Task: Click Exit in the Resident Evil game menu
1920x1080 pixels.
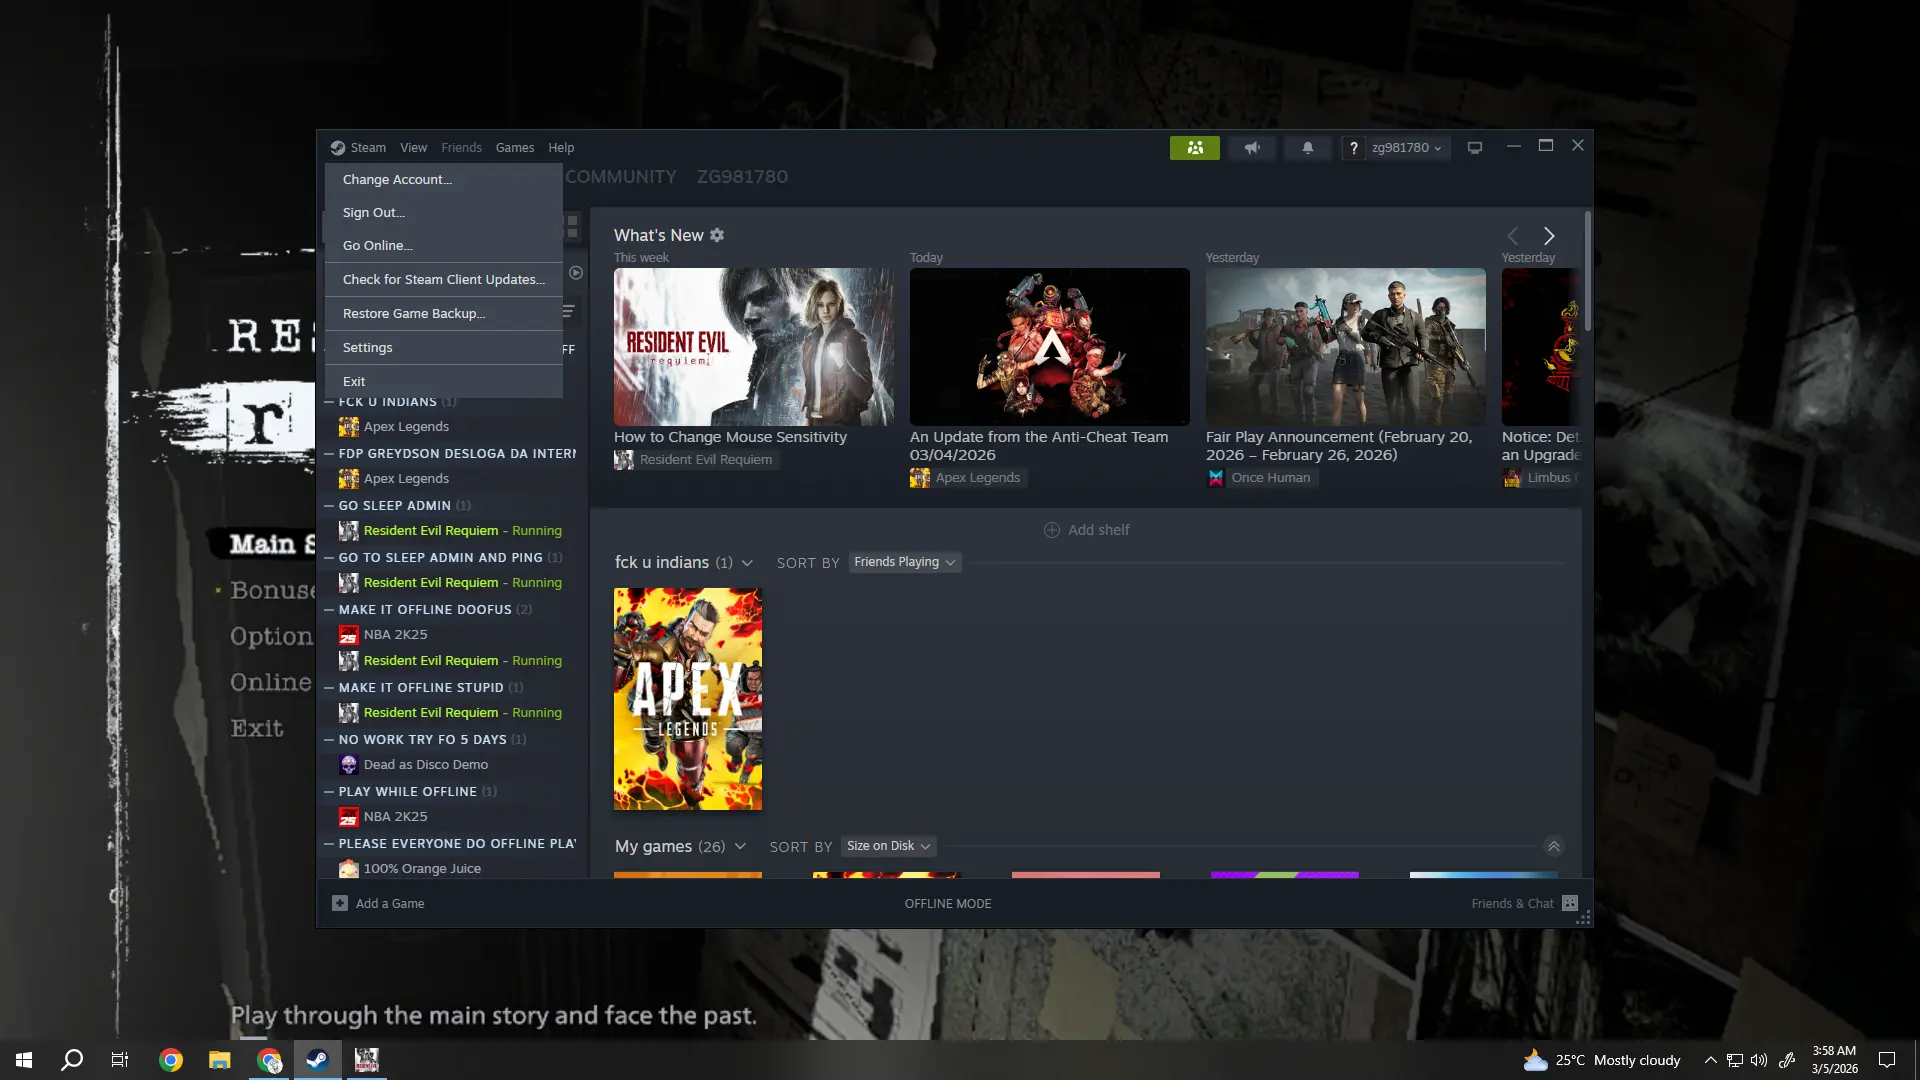Action: coord(257,729)
